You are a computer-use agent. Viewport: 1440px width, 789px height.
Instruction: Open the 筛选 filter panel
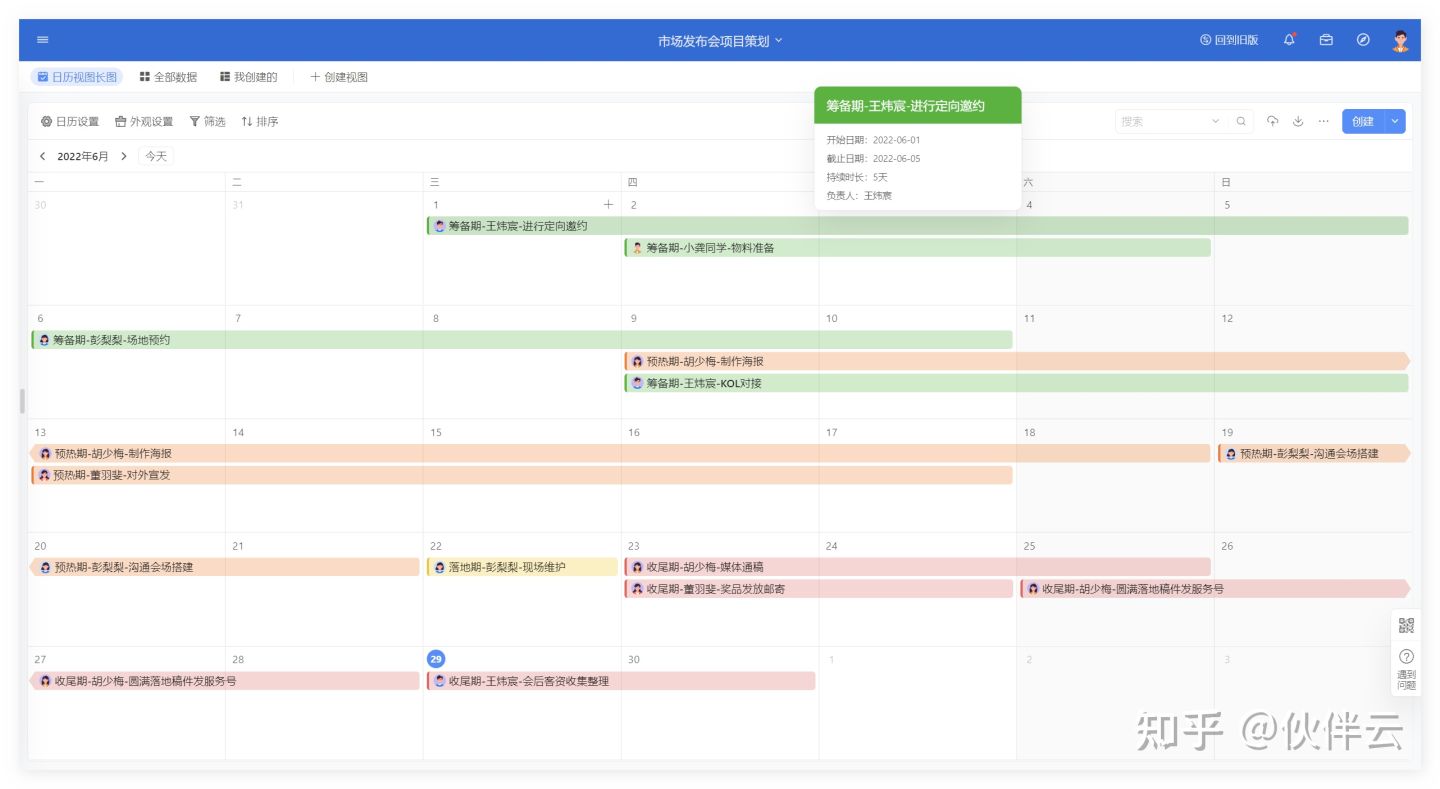click(x=207, y=121)
